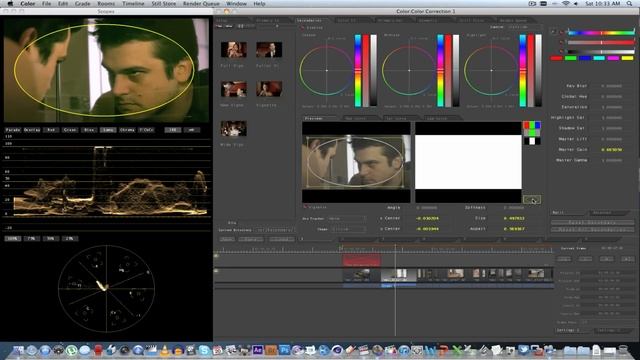Image resolution: width=640 pixels, height=360 pixels.
Task: Open After Effects from the dock
Action: (258, 350)
